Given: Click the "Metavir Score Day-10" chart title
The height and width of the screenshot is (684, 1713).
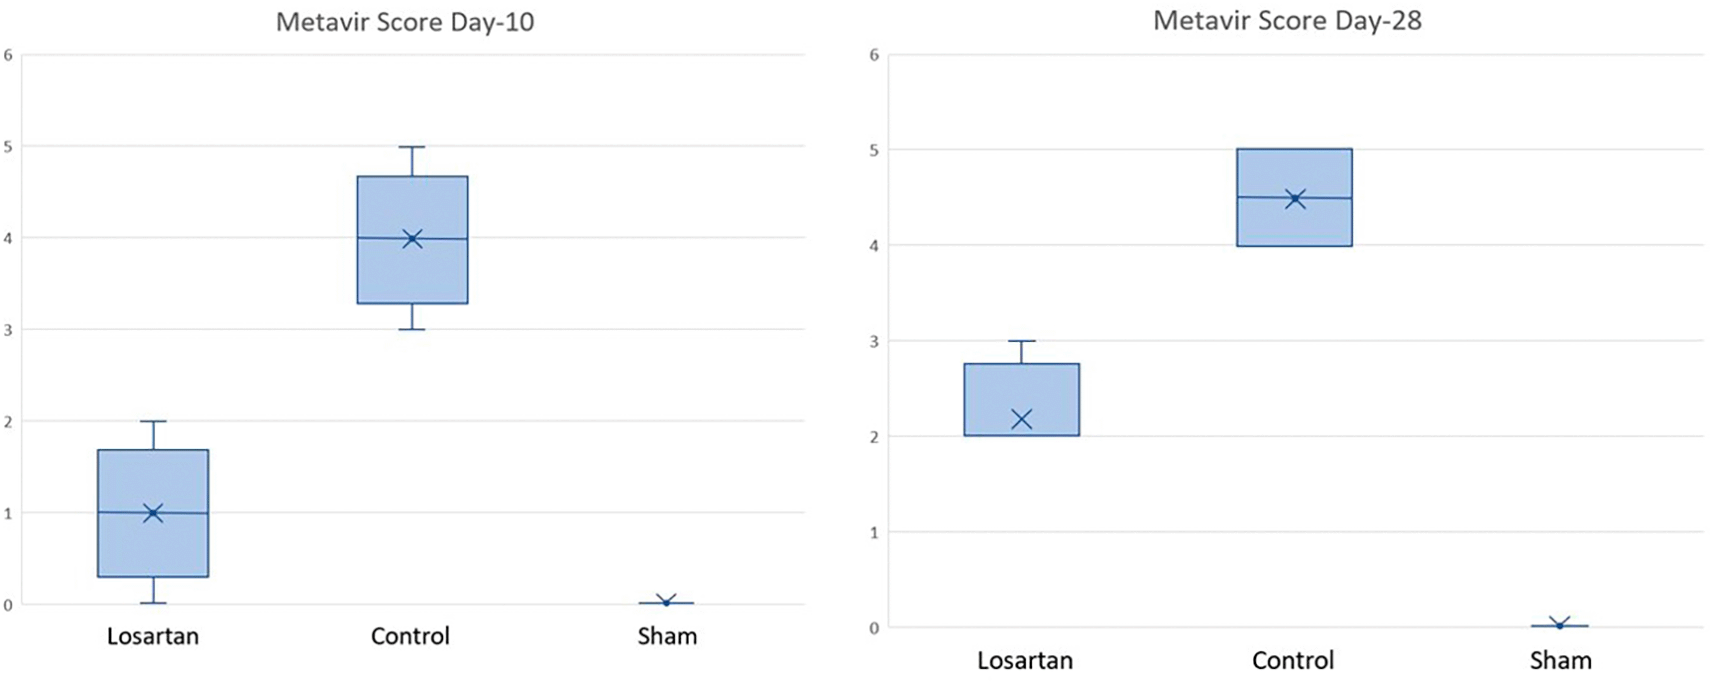Looking at the screenshot, I should click(405, 22).
